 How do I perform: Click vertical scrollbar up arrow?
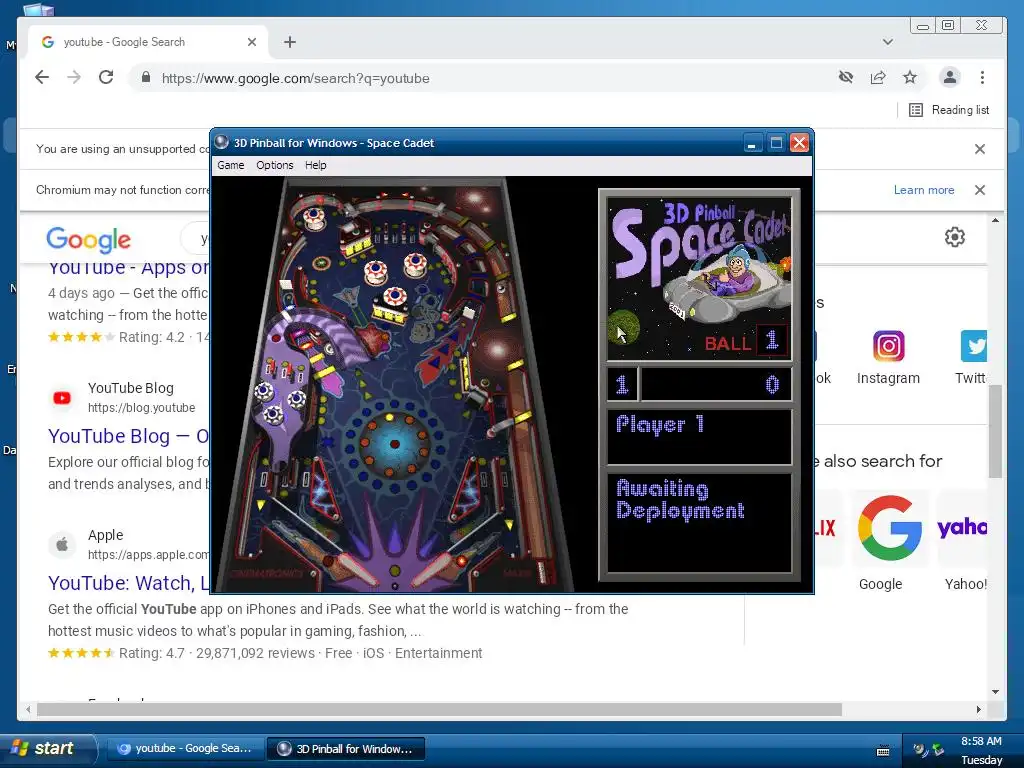[x=995, y=221]
